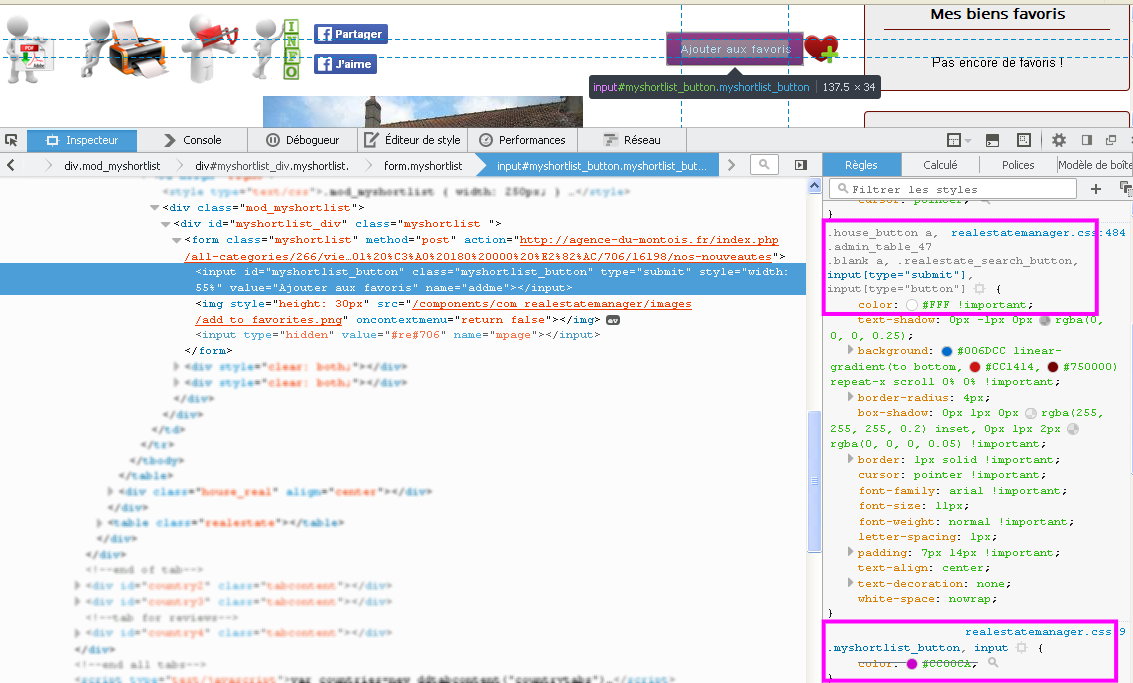Click the Ajouter aux favoris button
The image size is (1133, 683).
tap(735, 49)
